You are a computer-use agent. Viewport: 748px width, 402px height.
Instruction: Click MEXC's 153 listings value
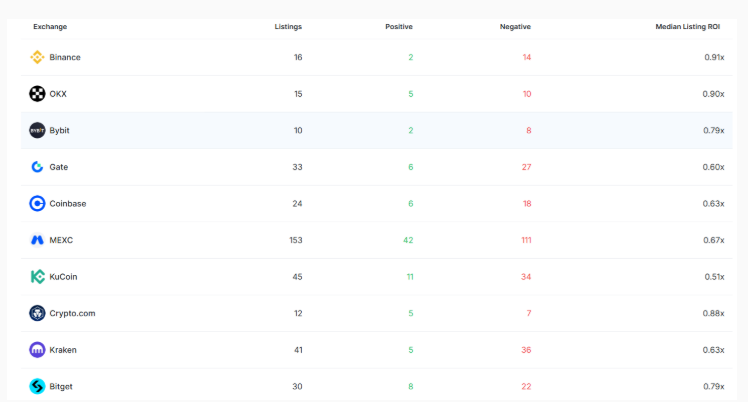coord(296,240)
